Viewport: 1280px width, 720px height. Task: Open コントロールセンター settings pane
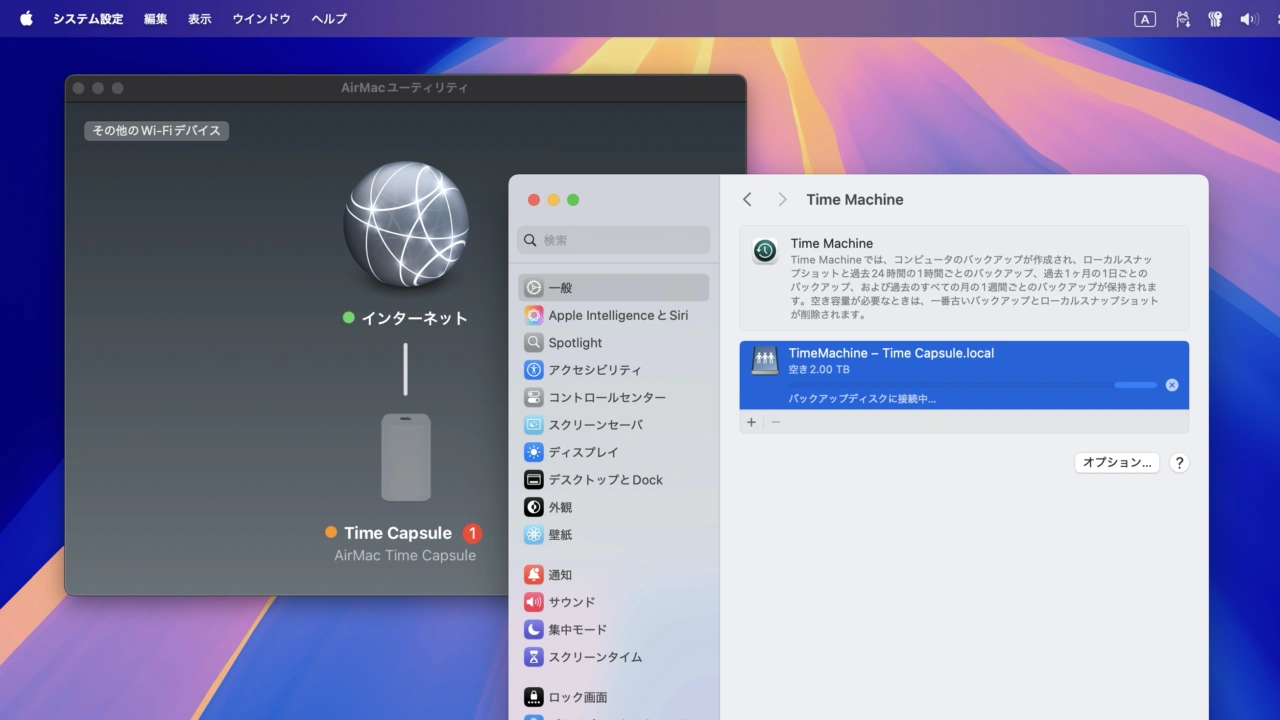click(606, 397)
